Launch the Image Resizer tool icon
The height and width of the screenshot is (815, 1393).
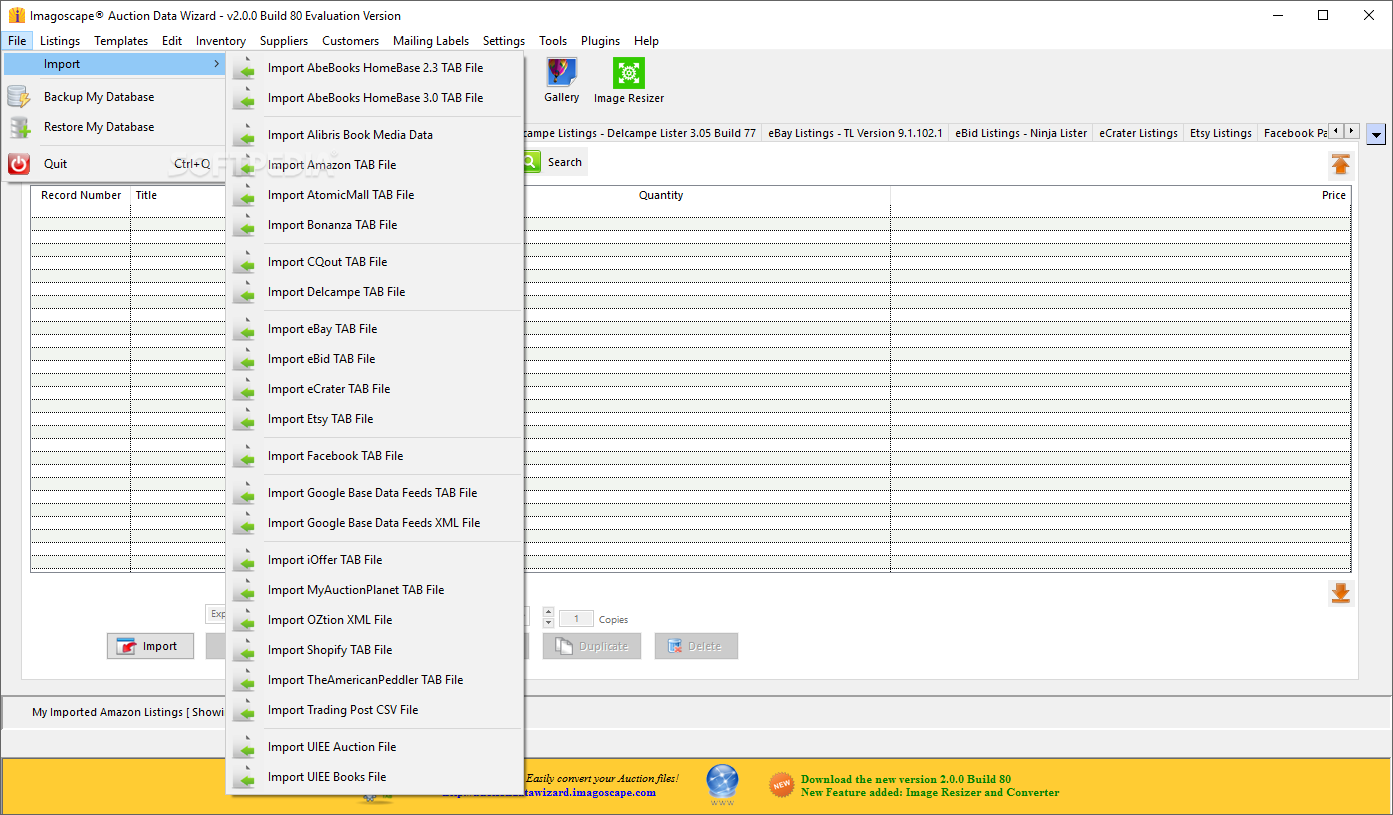pos(628,73)
